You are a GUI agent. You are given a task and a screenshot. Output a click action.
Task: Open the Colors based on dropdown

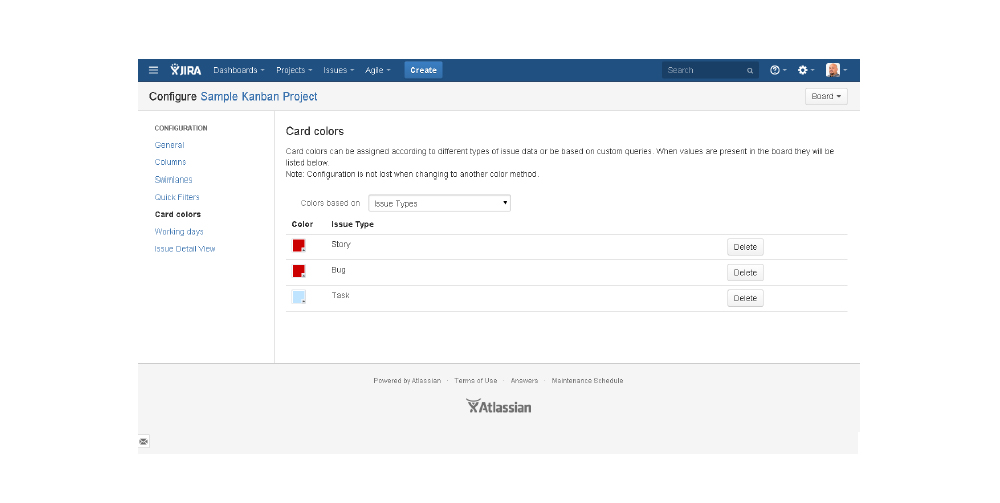[x=439, y=203]
